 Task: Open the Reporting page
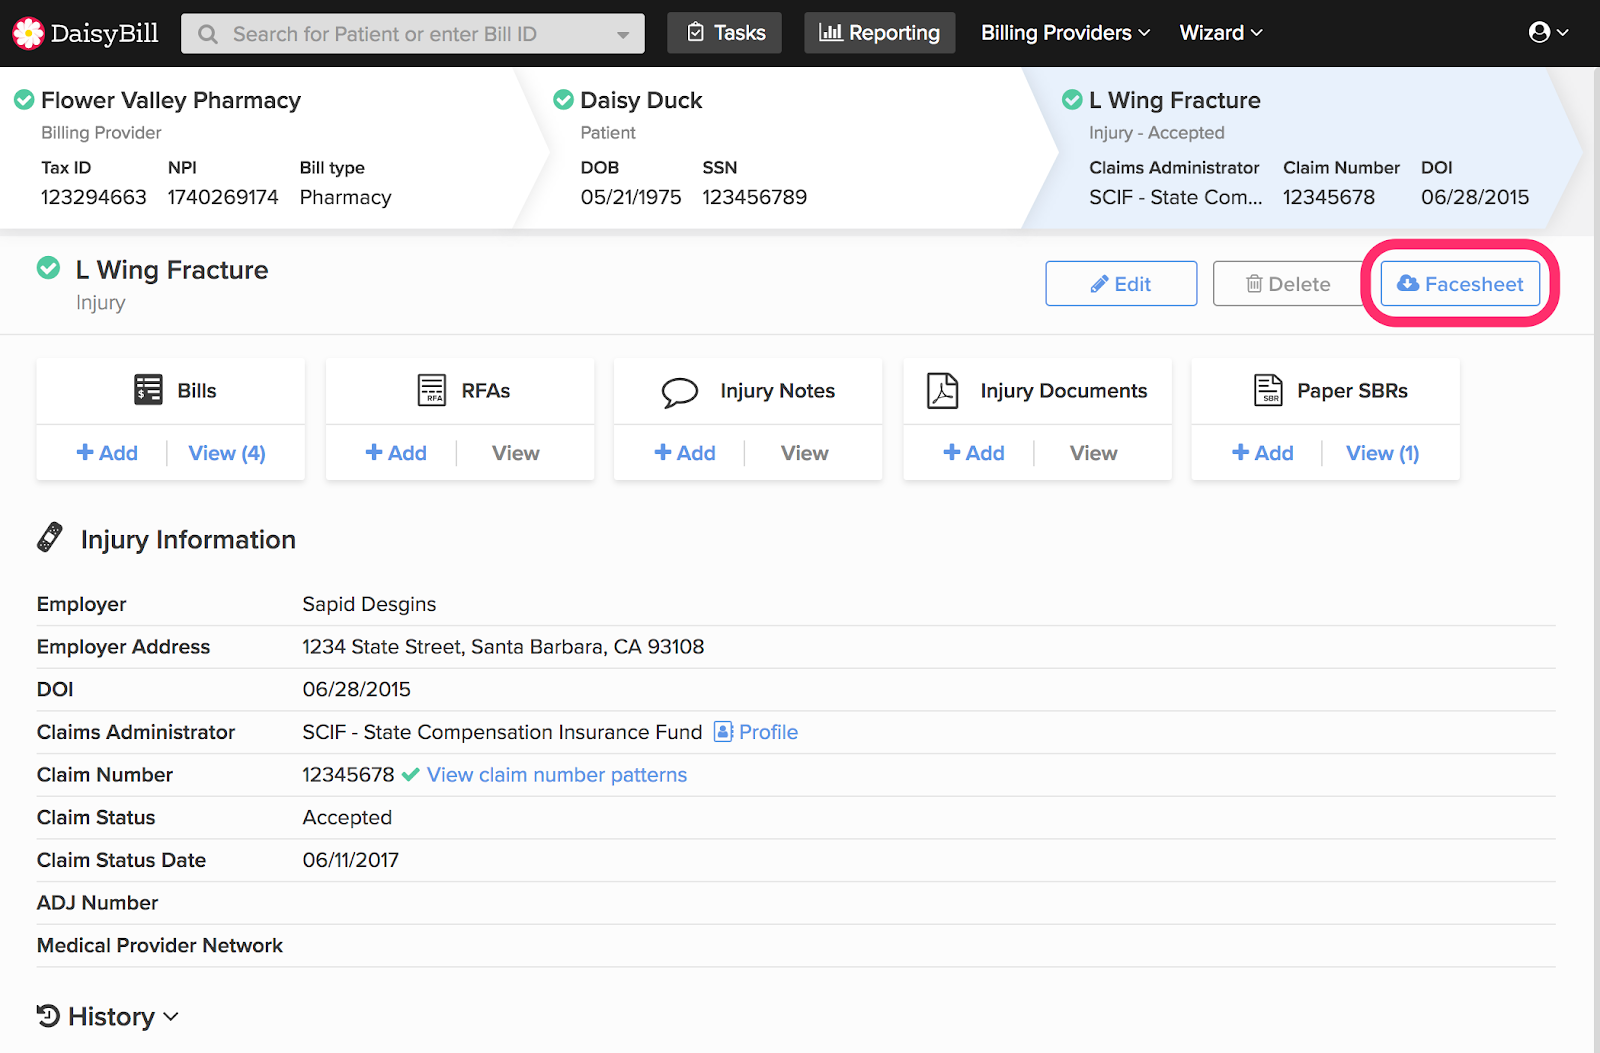click(879, 33)
